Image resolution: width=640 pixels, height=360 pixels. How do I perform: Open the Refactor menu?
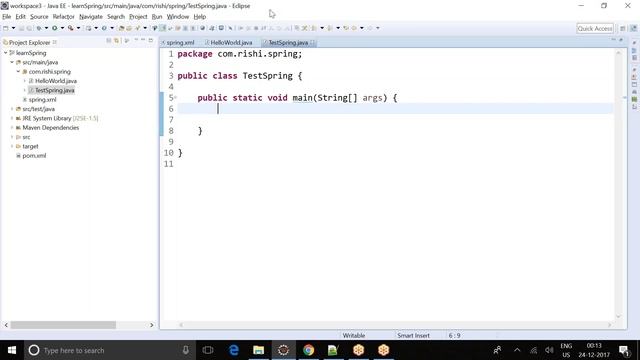pyautogui.click(x=63, y=17)
